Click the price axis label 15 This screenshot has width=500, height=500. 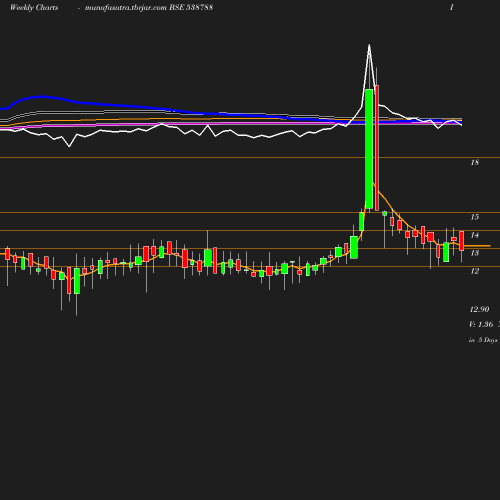click(475, 217)
